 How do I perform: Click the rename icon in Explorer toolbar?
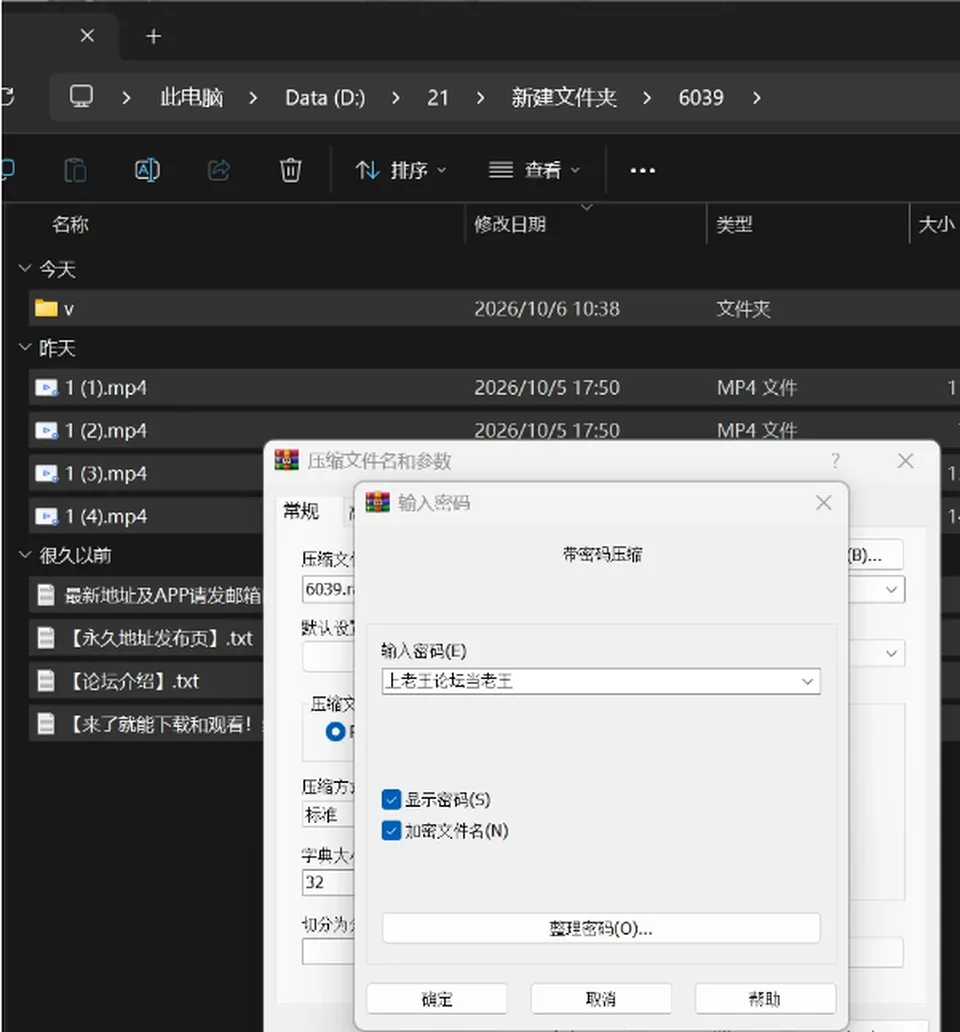pyautogui.click(x=147, y=170)
